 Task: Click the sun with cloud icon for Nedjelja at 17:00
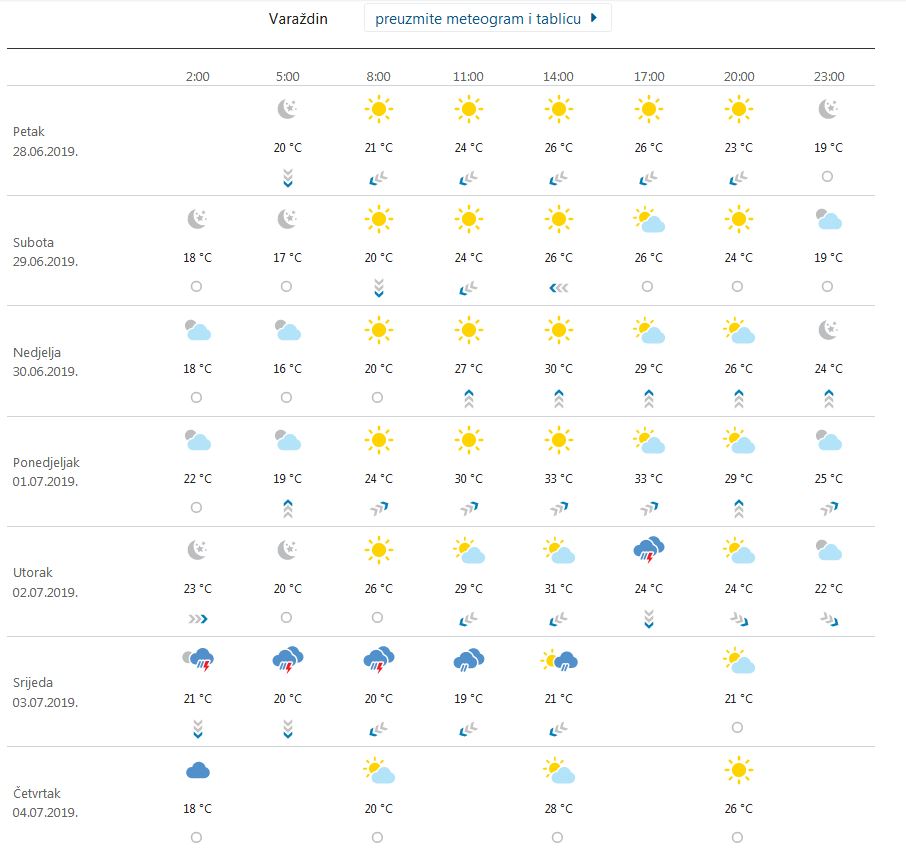tap(648, 330)
